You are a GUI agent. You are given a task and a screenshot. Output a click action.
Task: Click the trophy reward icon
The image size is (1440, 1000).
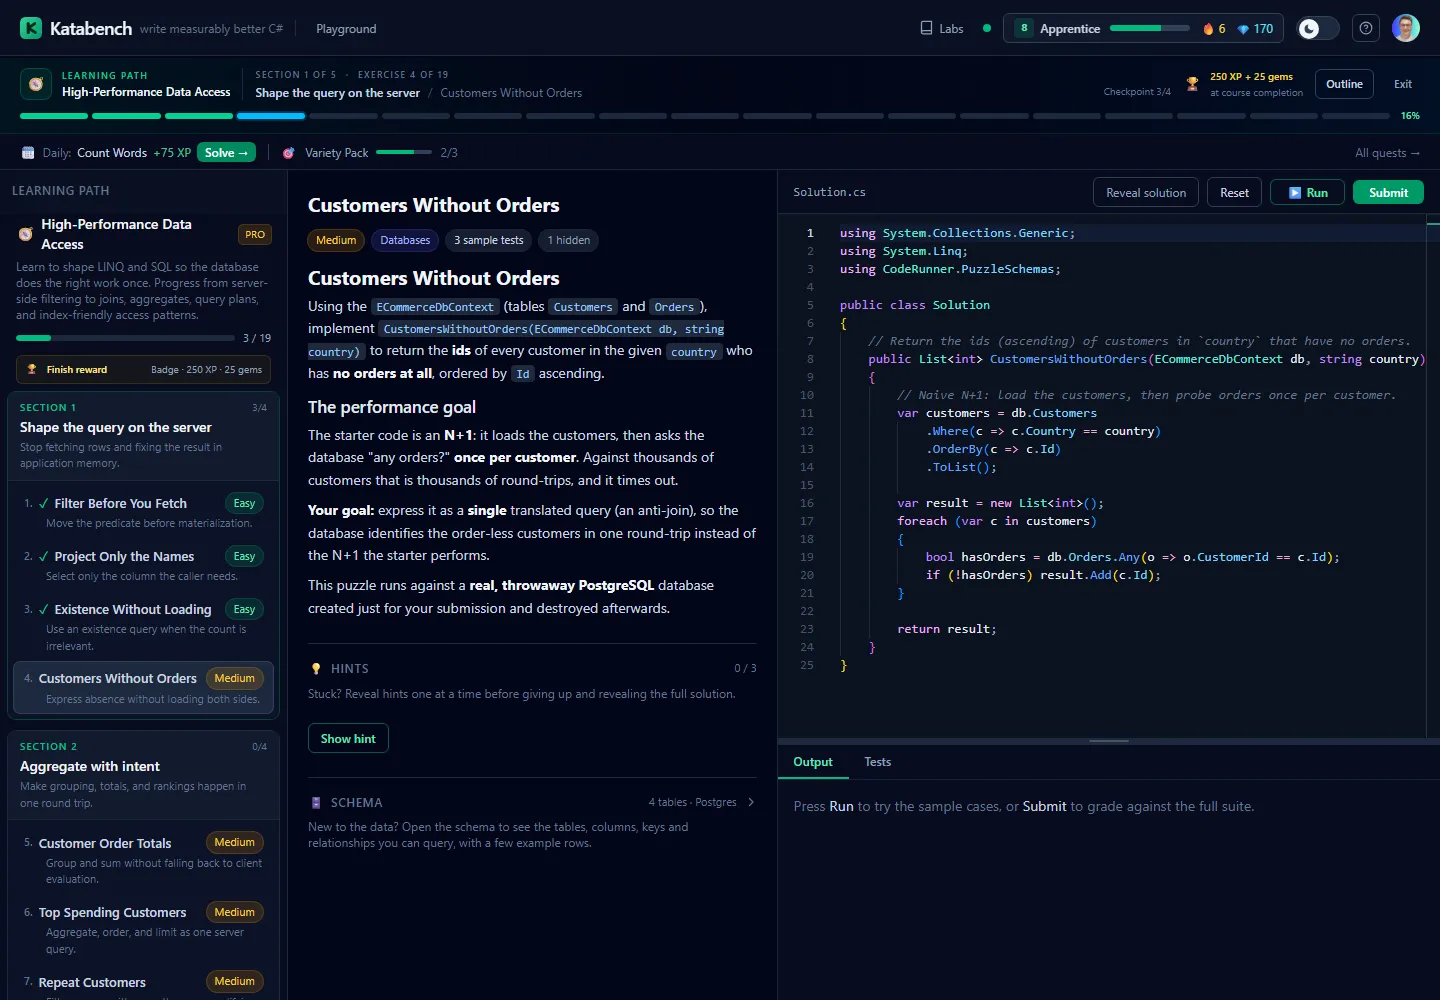click(1192, 84)
